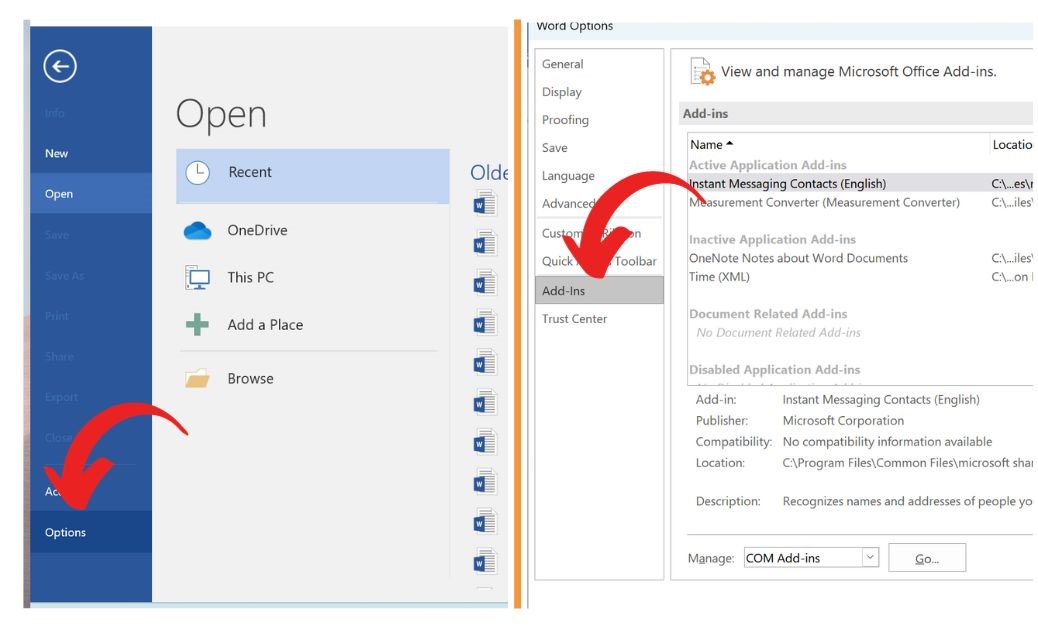Sort add-ins by the Name column header
Screen dimensions: 1038x628
tap(711, 145)
